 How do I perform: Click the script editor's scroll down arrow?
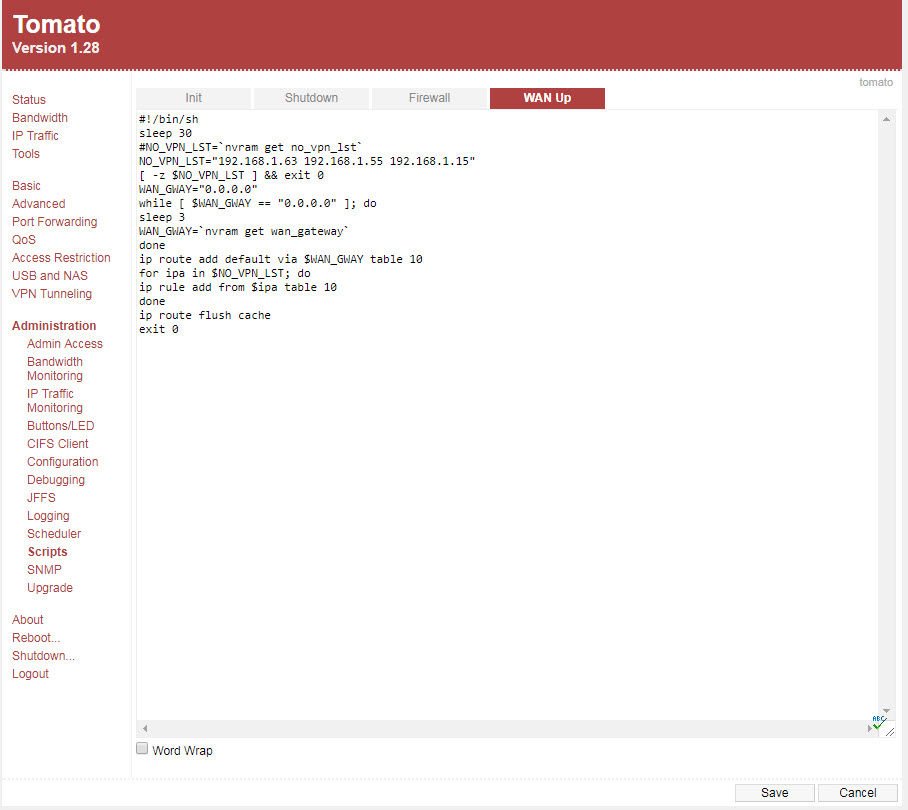[886, 711]
